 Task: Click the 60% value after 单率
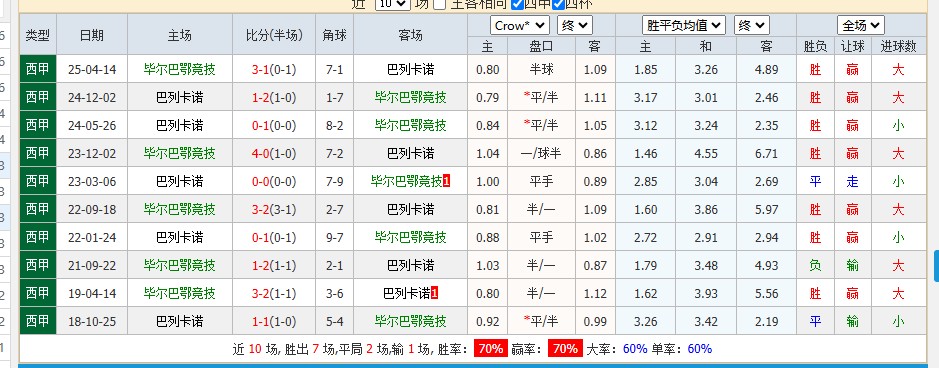[699, 349]
